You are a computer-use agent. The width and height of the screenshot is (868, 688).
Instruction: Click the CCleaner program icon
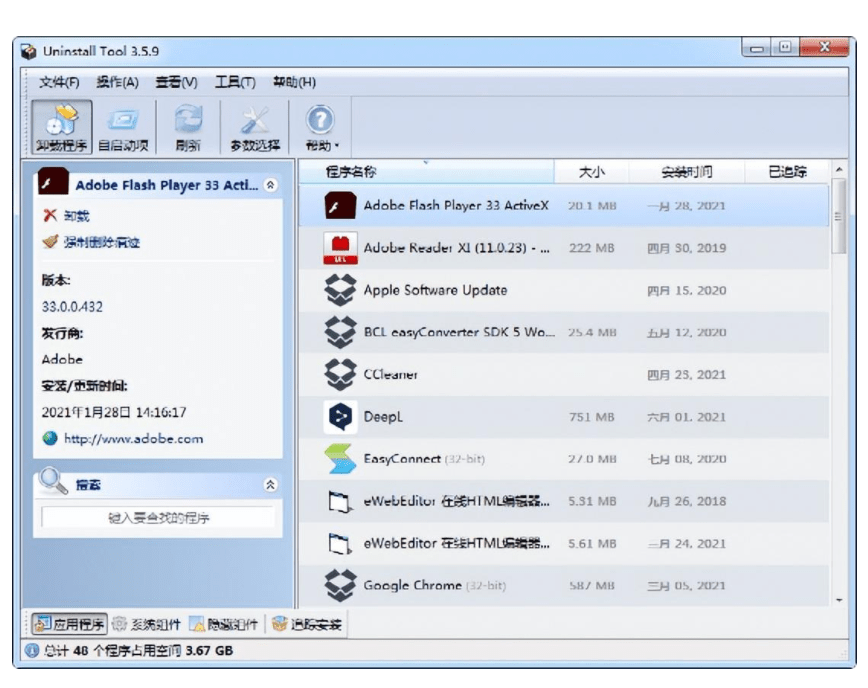[x=340, y=375]
